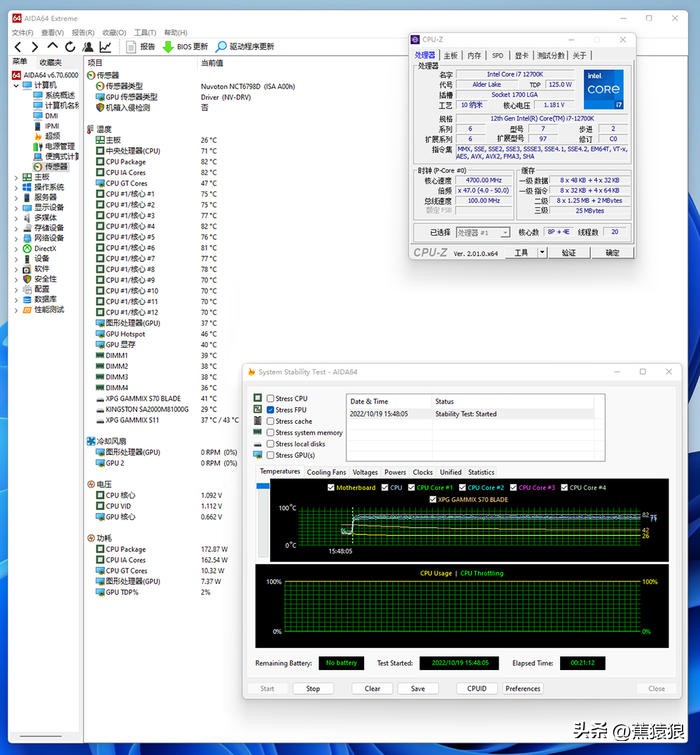Click Stop button in stability test
This screenshot has width=700, height=755.
coord(313,689)
